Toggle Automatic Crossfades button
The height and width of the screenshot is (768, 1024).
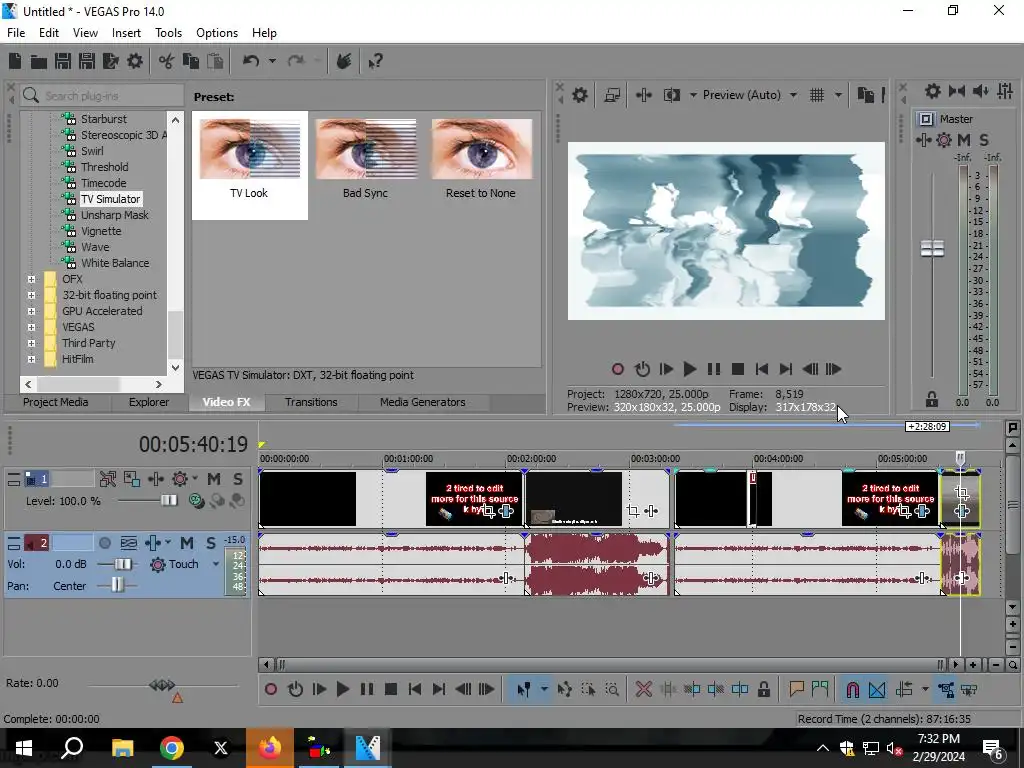pos(877,689)
